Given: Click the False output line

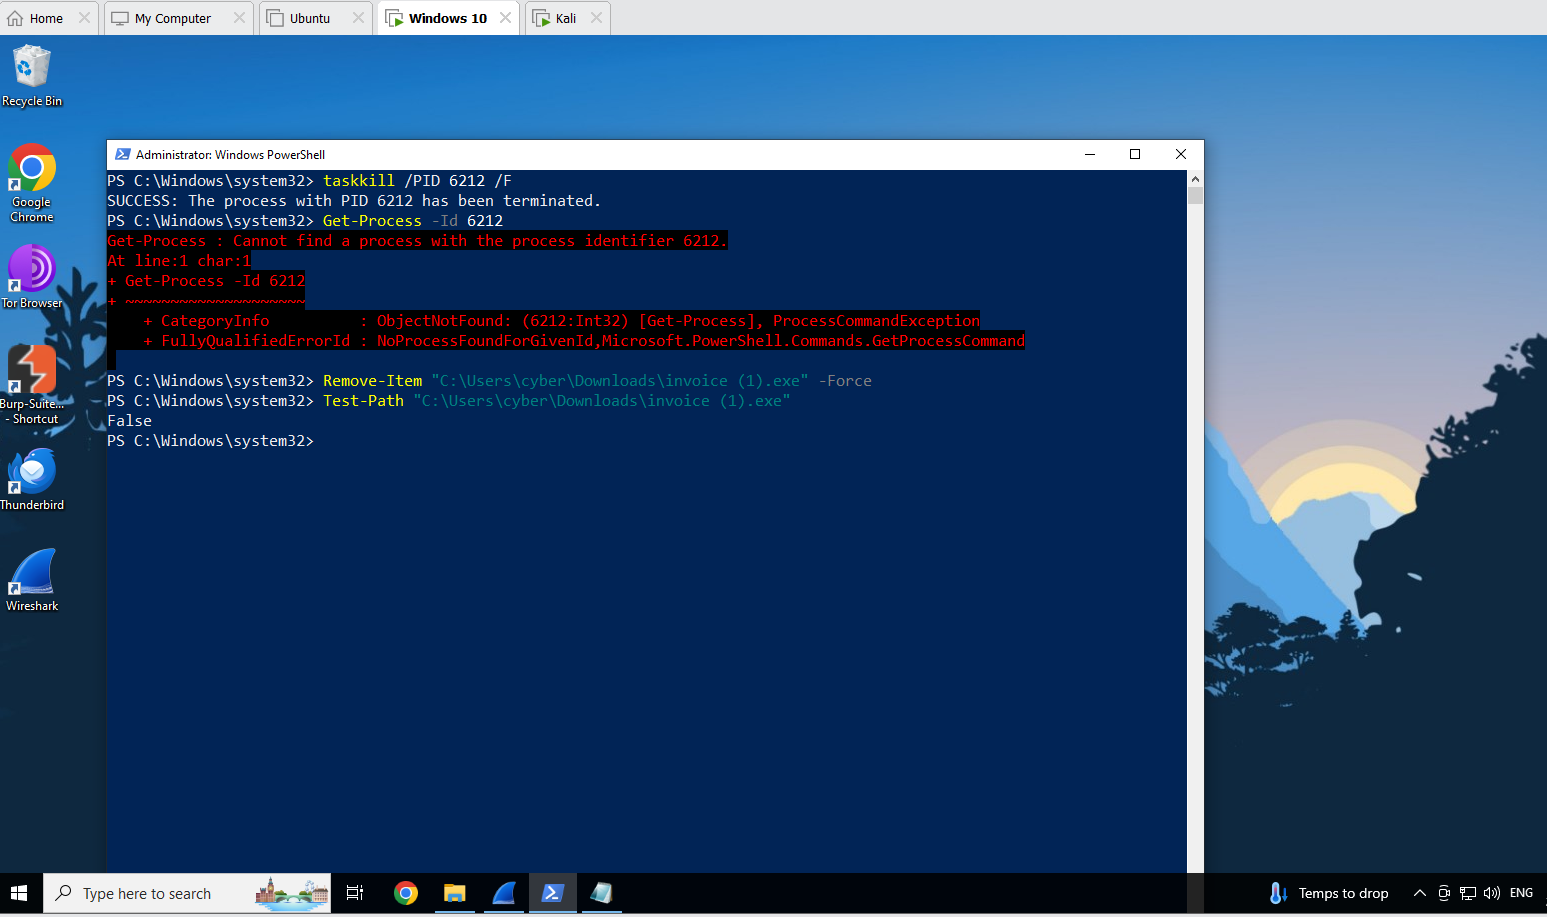Looking at the screenshot, I should click(130, 421).
